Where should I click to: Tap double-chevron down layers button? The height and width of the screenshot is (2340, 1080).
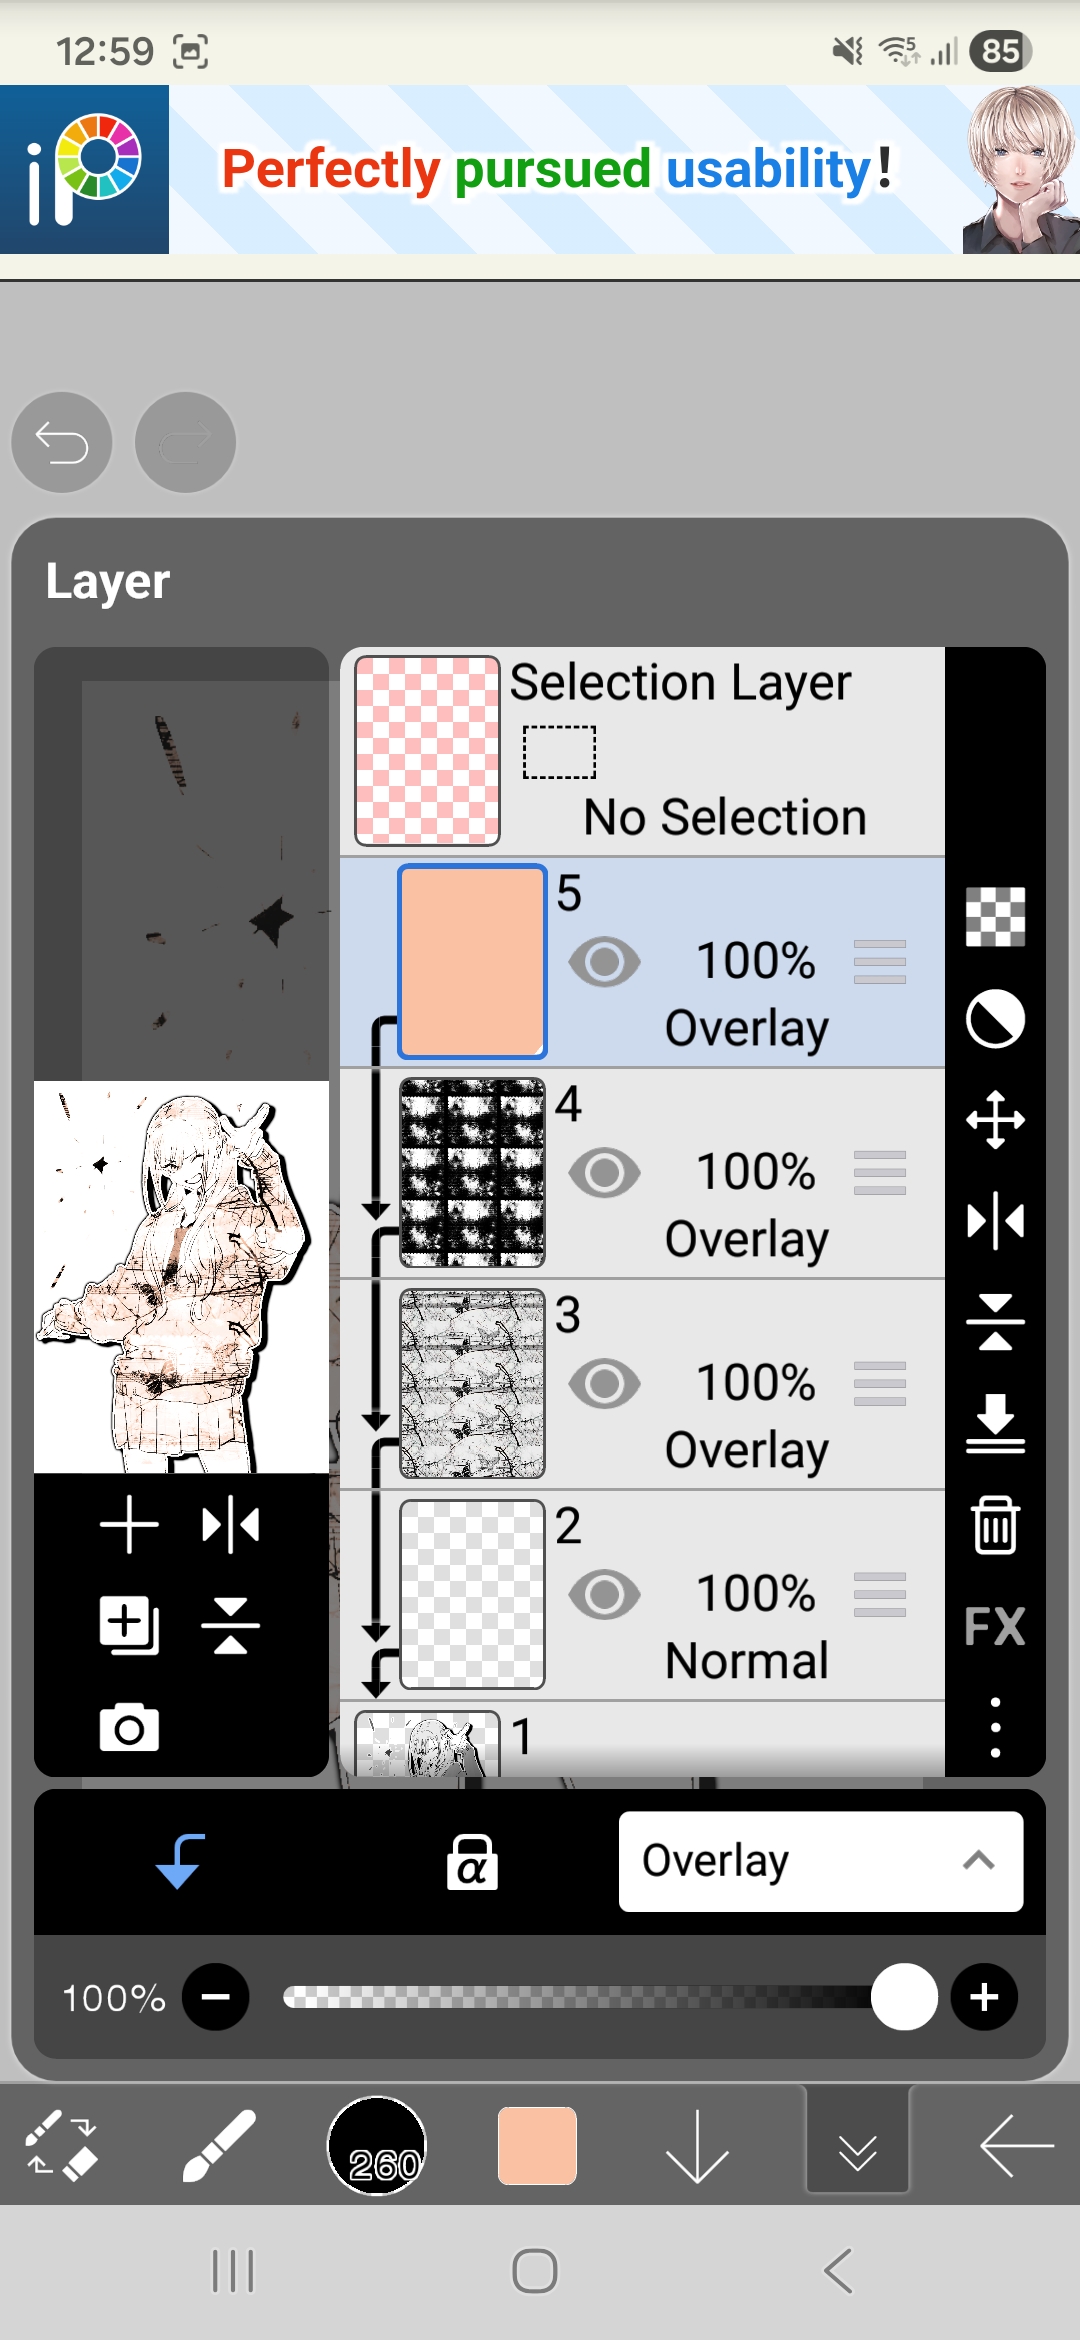coord(858,2146)
